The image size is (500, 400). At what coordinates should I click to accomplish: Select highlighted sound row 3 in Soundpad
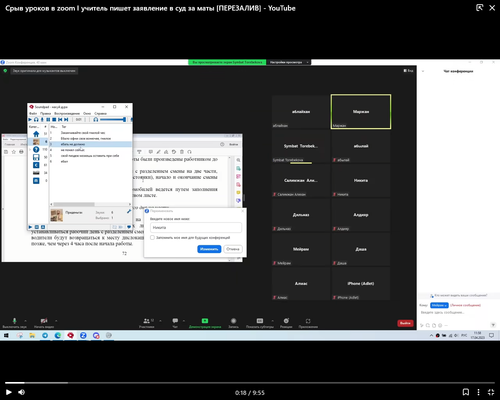coord(91,144)
